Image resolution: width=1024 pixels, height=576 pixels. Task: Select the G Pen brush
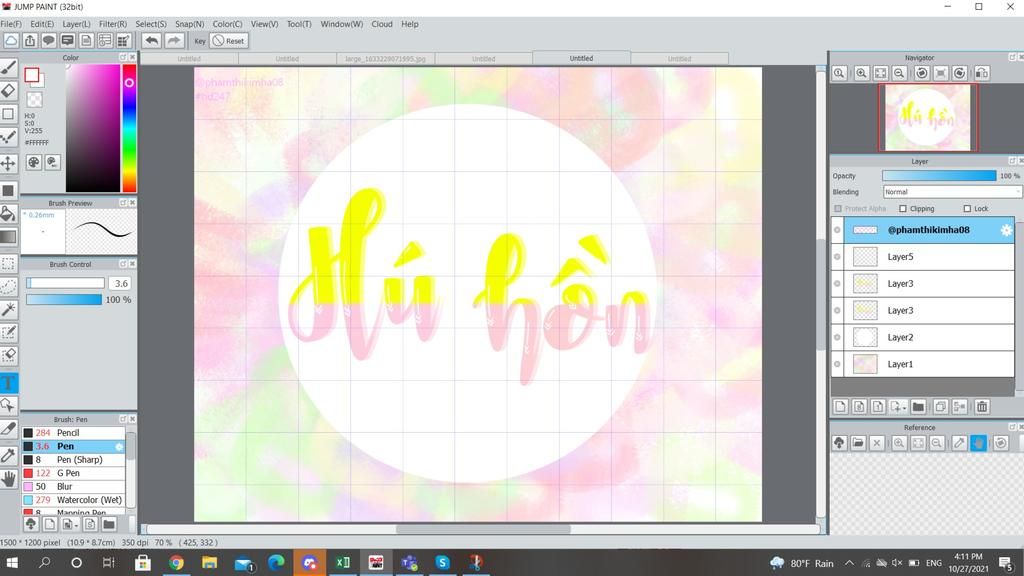73,473
